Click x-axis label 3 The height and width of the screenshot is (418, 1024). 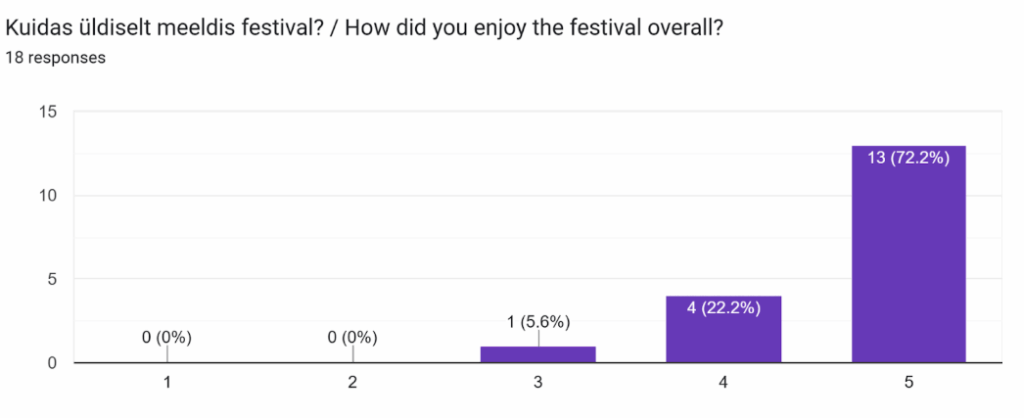[538, 381]
